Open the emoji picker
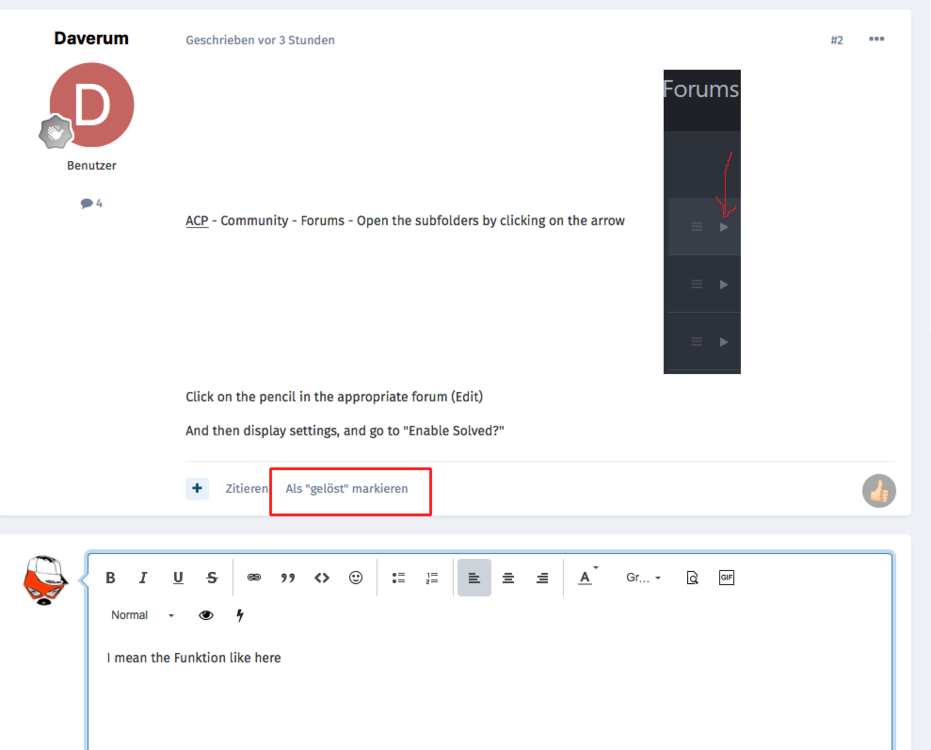 (x=356, y=578)
